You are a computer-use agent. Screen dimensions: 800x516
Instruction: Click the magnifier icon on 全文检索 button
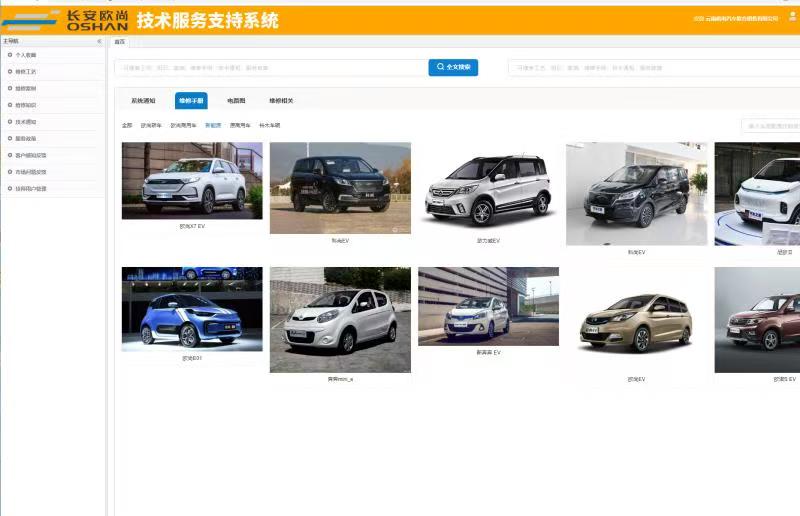pos(441,67)
